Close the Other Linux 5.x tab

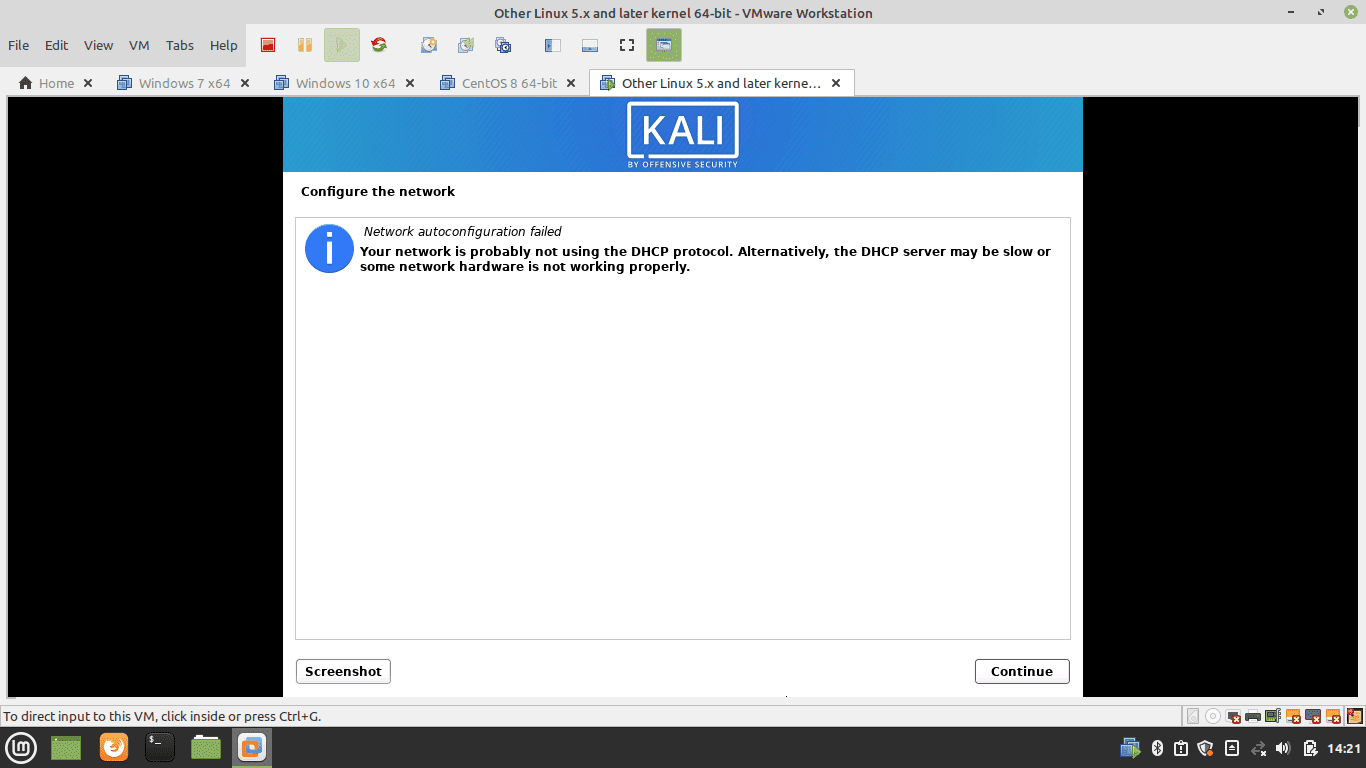click(836, 83)
